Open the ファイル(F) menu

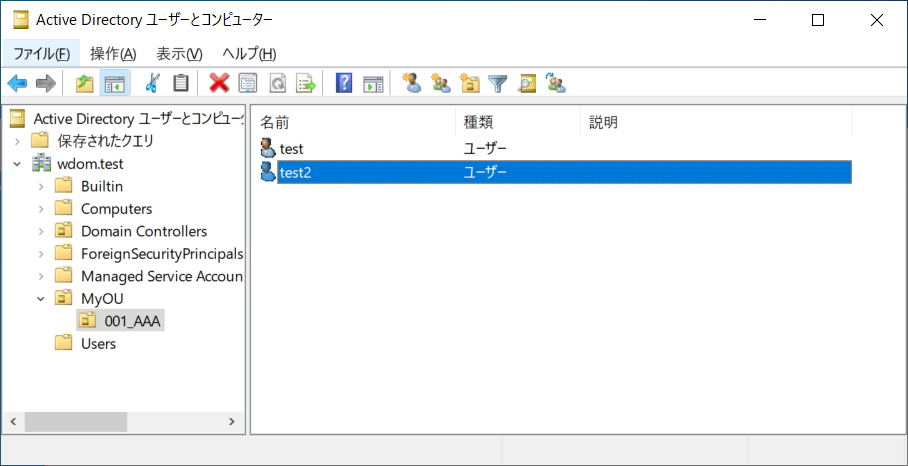point(42,54)
